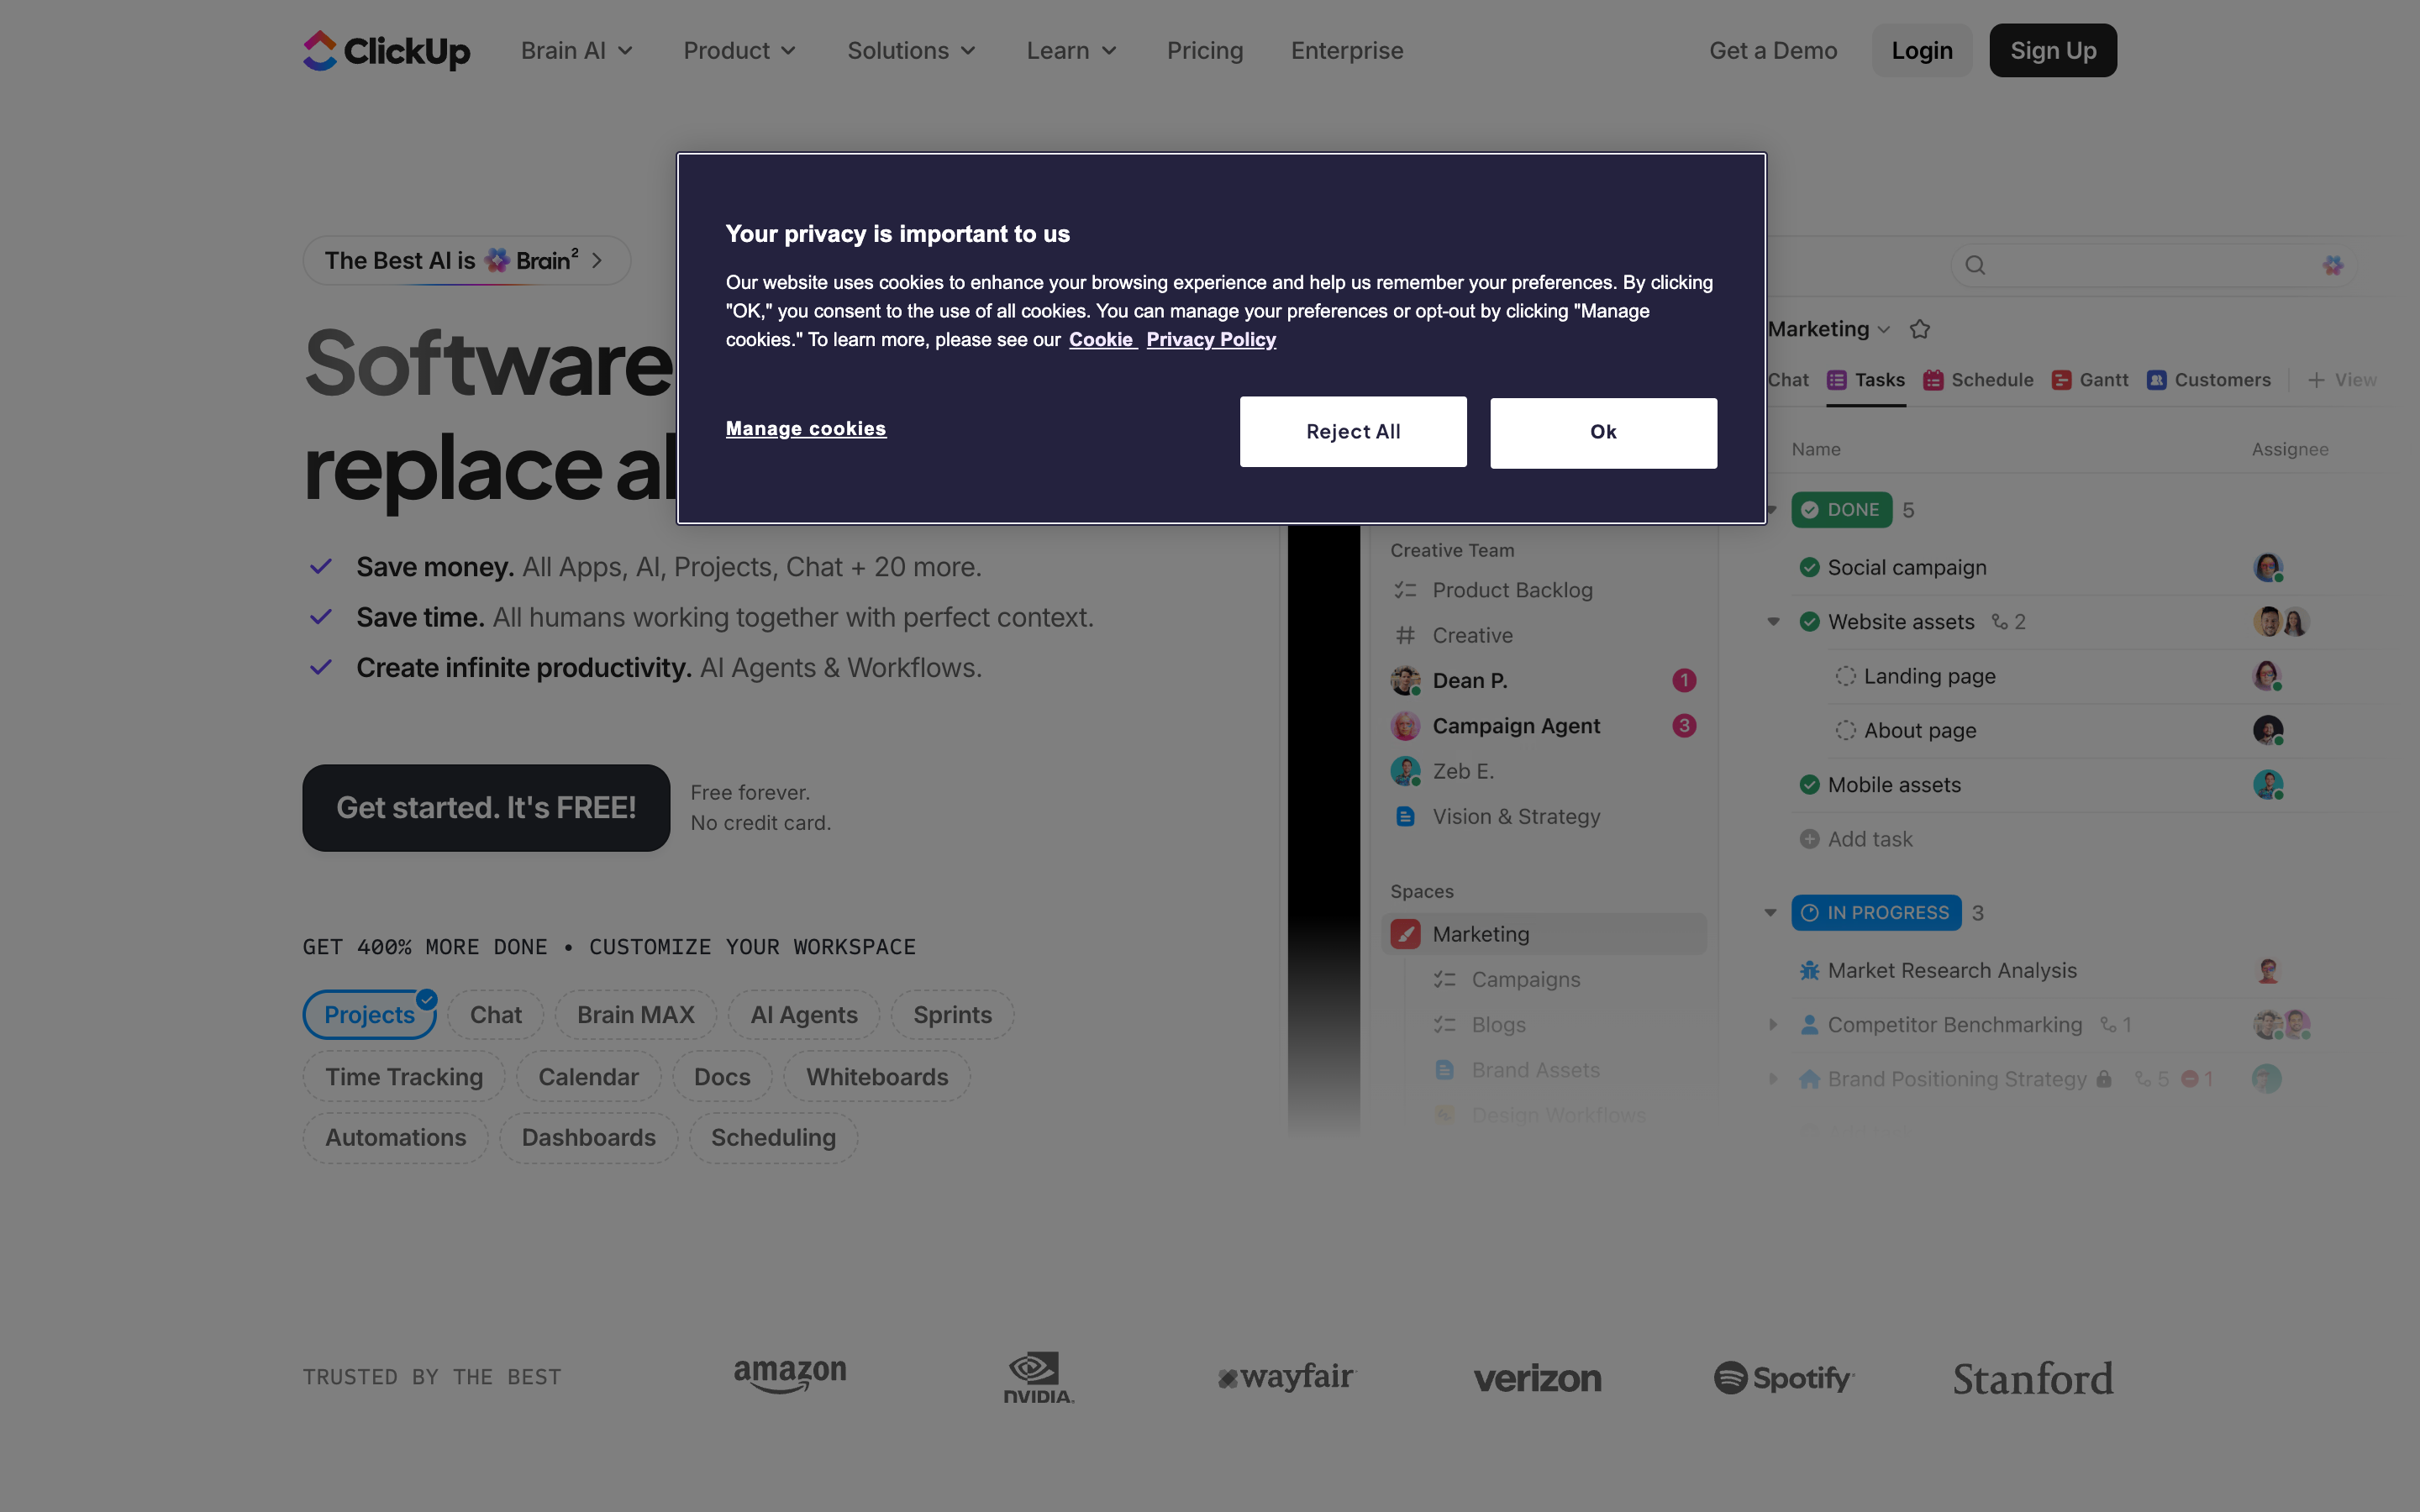Switch to the Schedule tab
Screen dimensions: 2420x1512
1978,380
